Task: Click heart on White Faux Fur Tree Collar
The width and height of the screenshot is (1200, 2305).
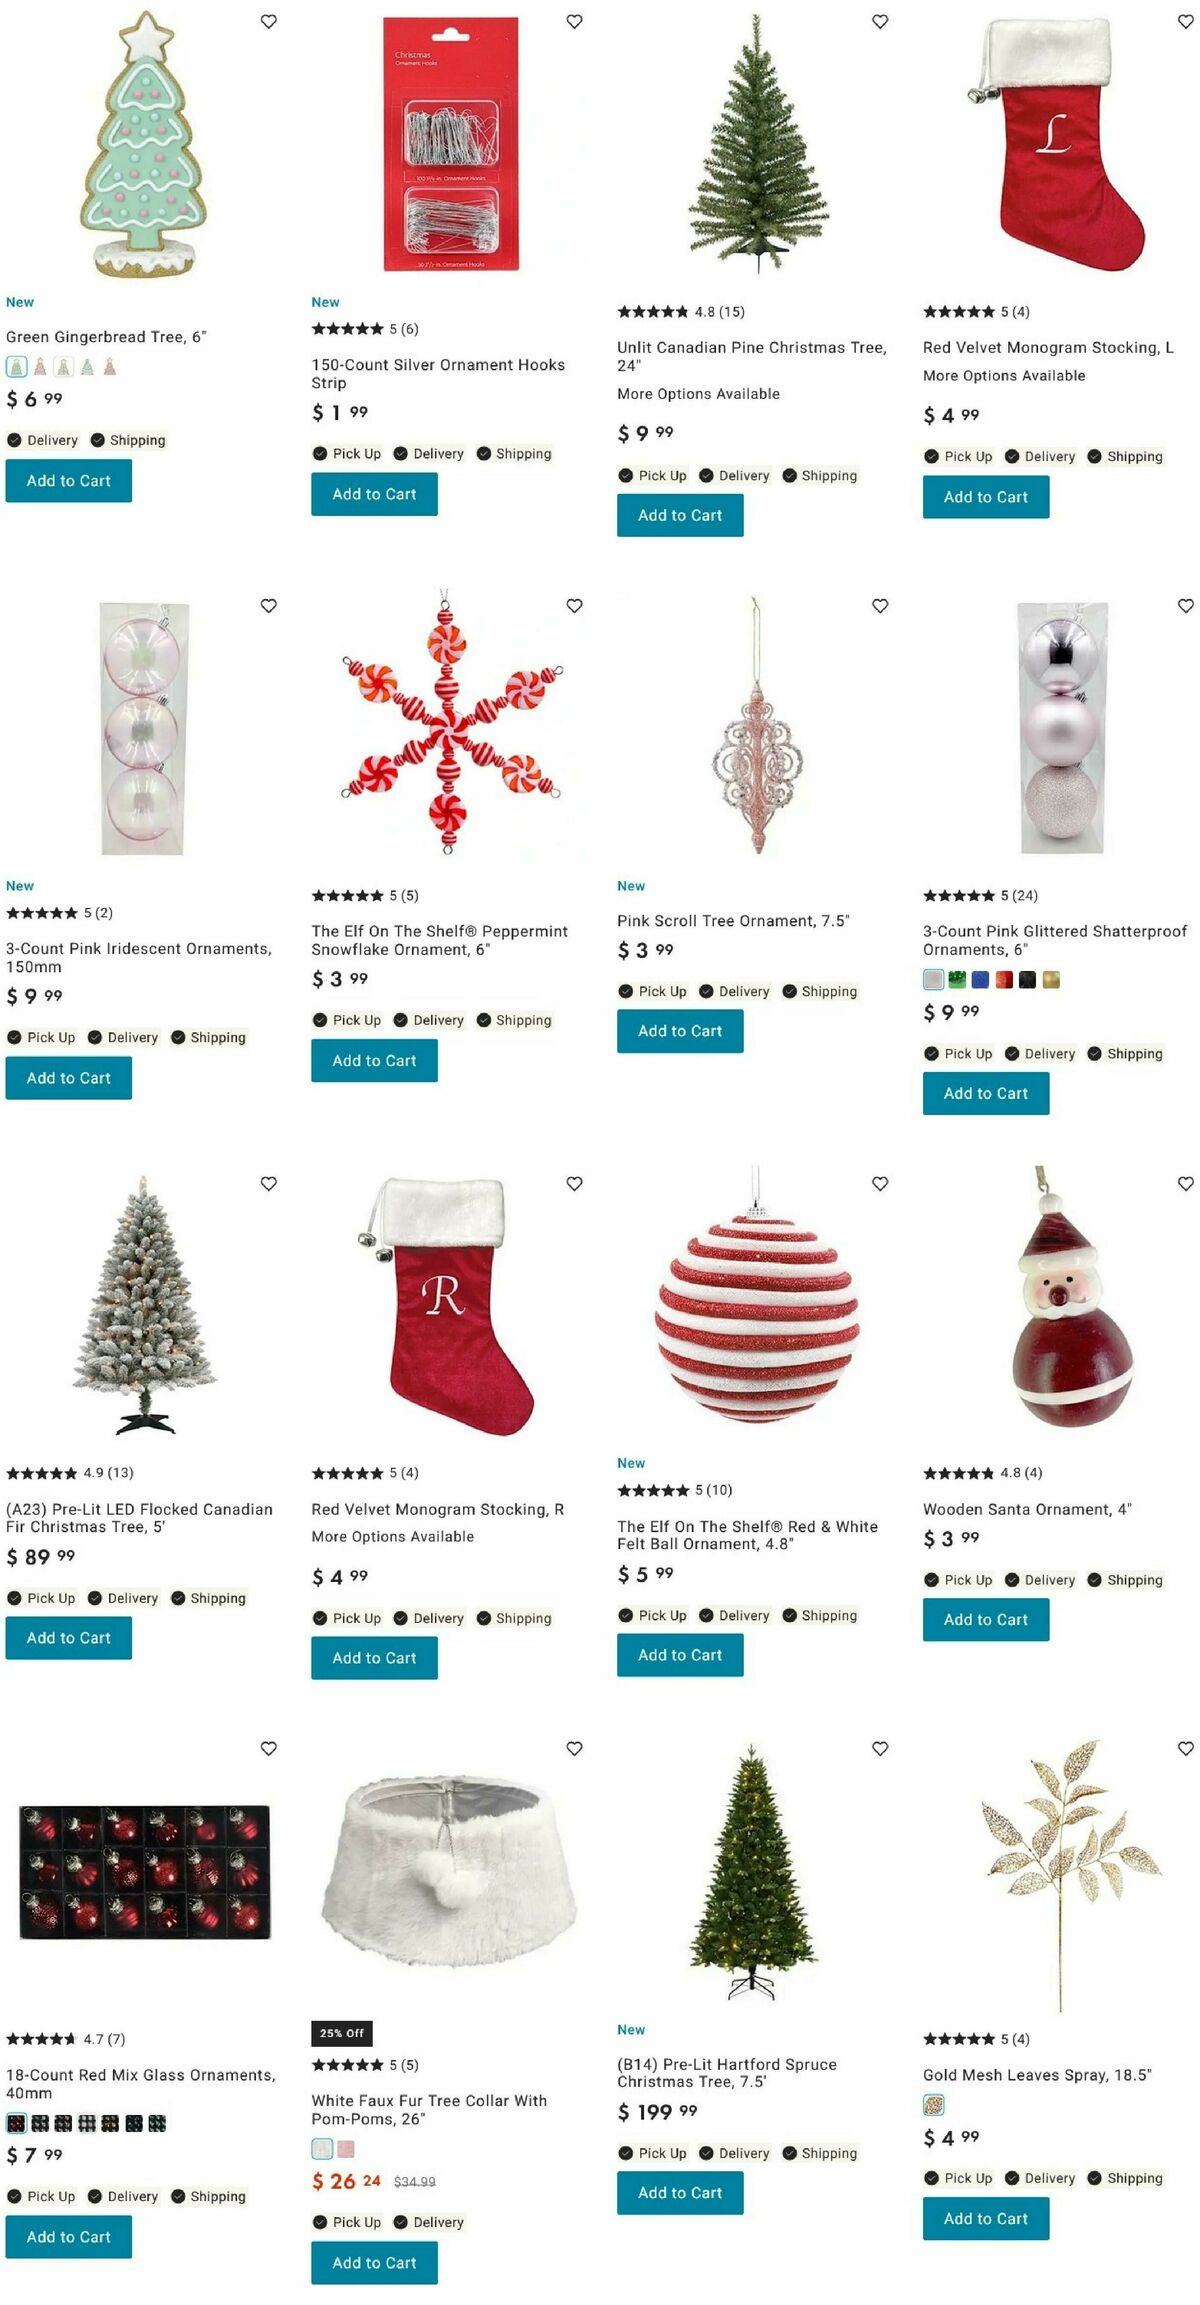Action: [x=575, y=1748]
